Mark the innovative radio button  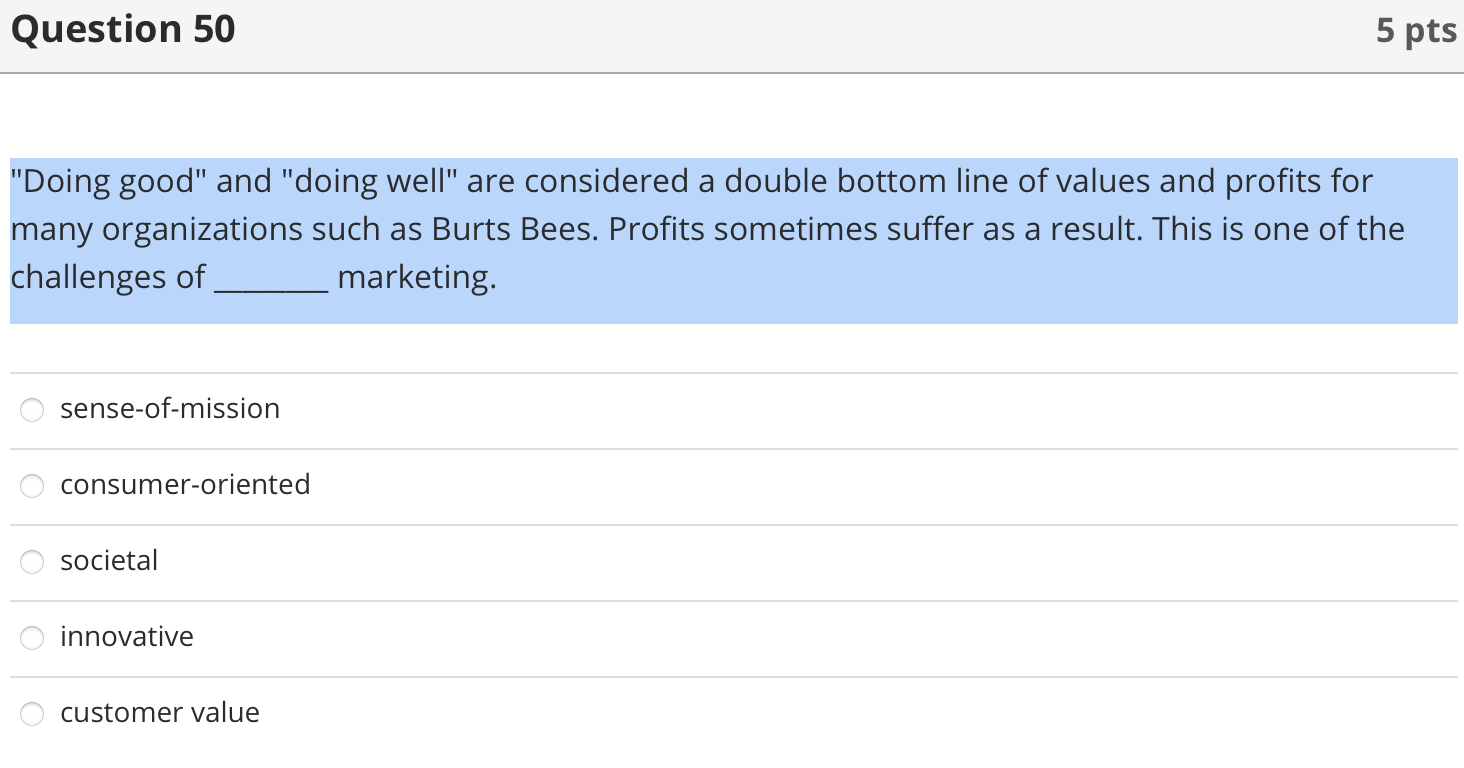click(x=33, y=638)
